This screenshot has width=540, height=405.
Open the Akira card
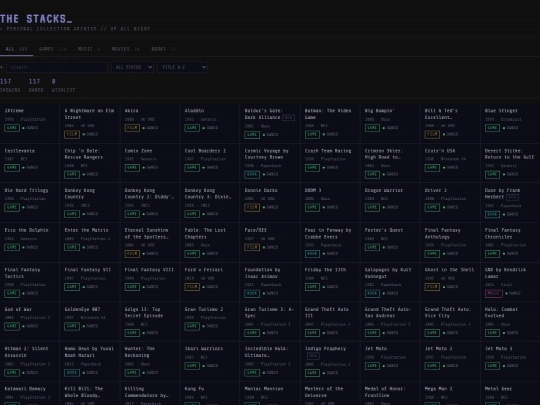(150, 123)
